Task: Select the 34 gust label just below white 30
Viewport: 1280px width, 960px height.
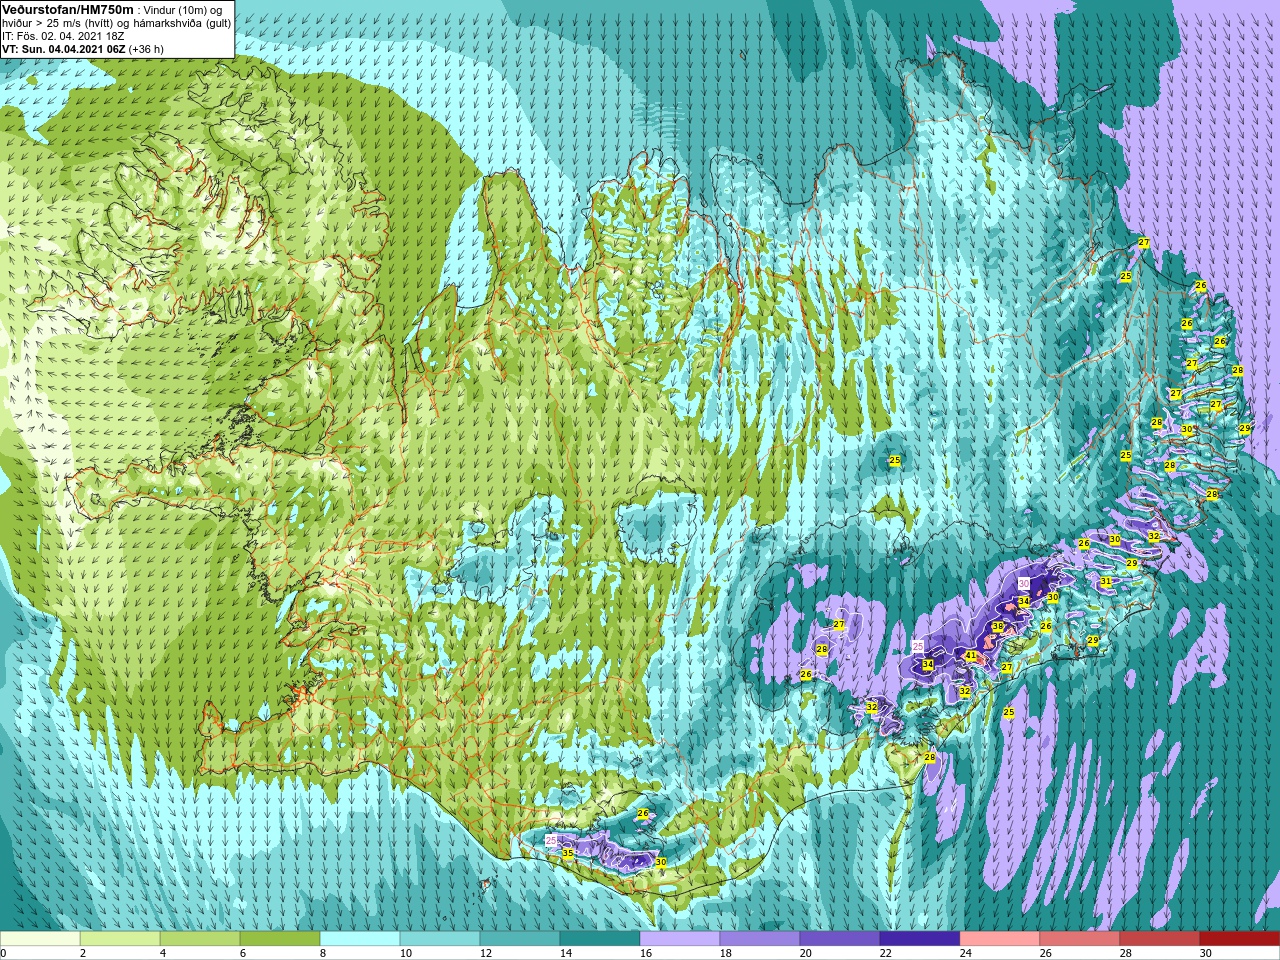Action: [1023, 601]
